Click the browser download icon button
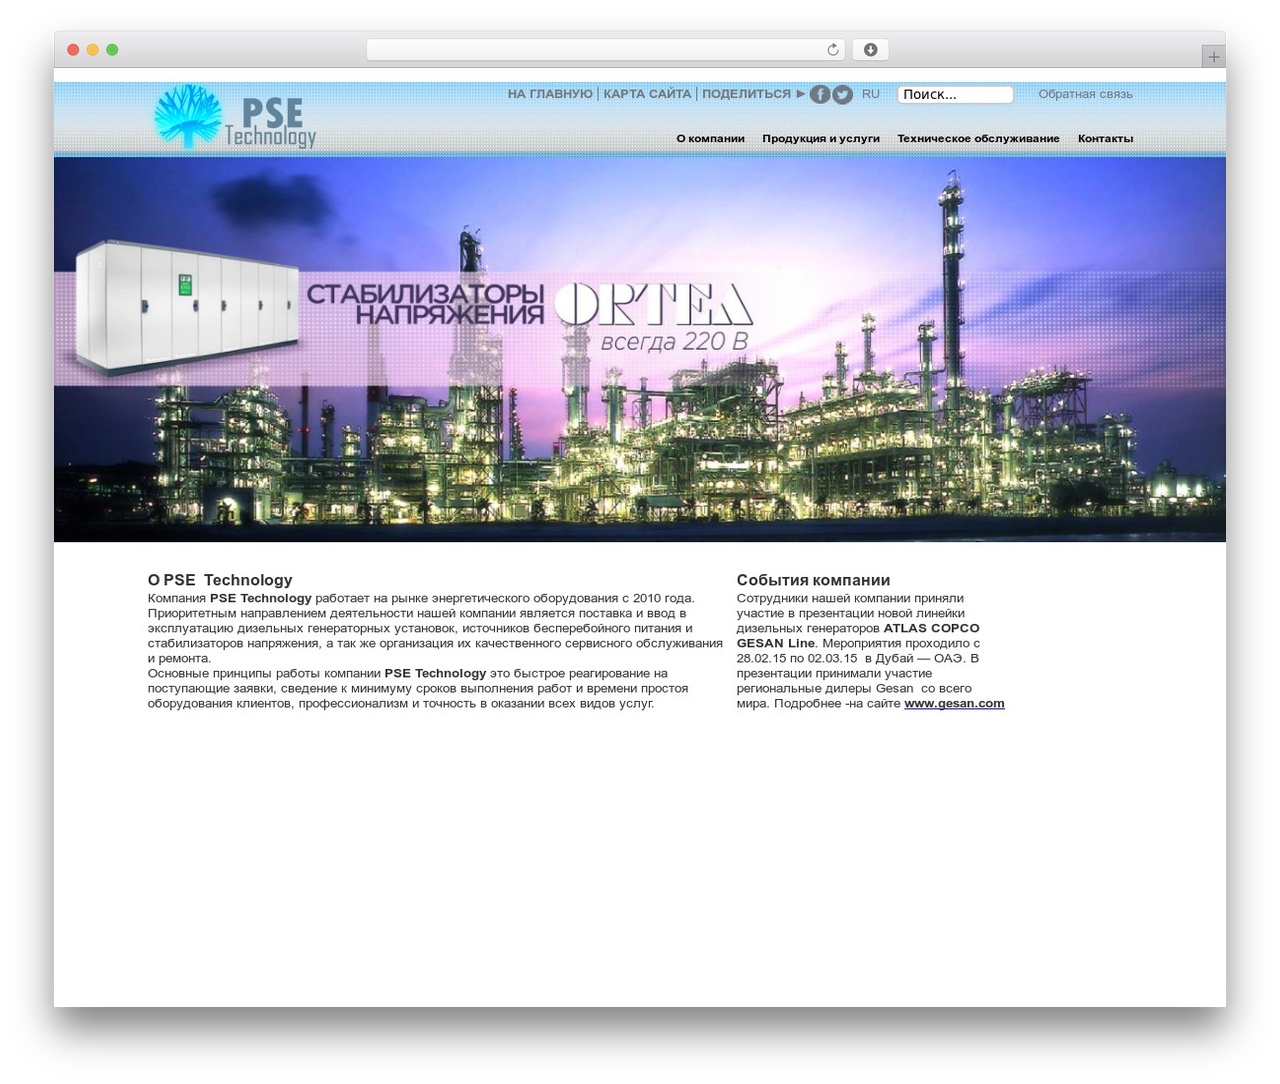Image resolution: width=1280 pixels, height=1084 pixels. click(x=870, y=50)
